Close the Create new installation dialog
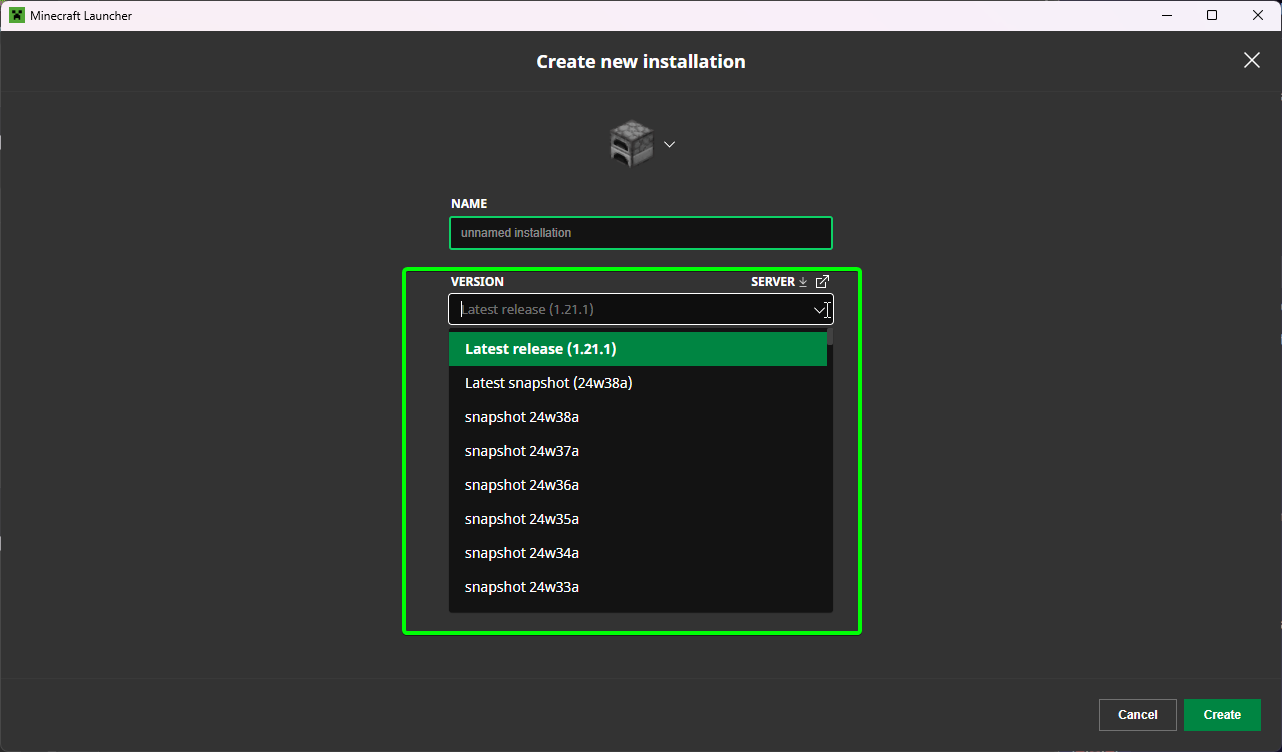 point(1251,61)
